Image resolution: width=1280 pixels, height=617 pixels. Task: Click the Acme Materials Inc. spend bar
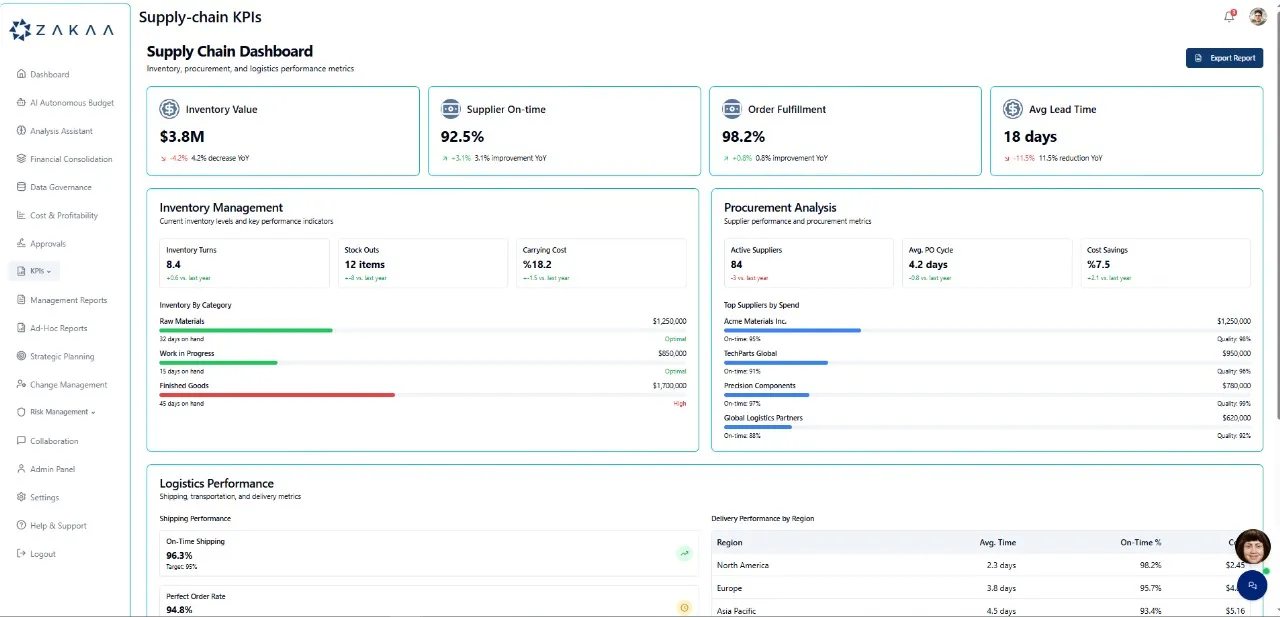coord(792,331)
